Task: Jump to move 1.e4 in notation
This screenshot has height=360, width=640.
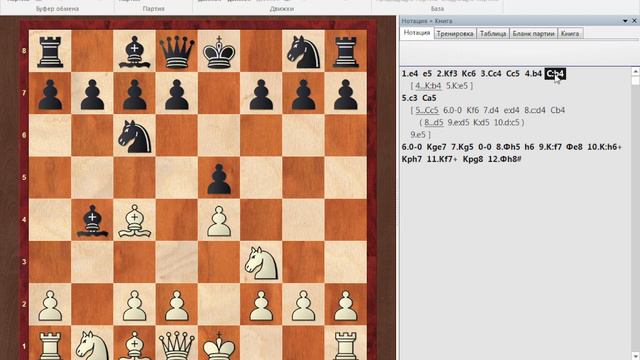Action: coord(410,73)
